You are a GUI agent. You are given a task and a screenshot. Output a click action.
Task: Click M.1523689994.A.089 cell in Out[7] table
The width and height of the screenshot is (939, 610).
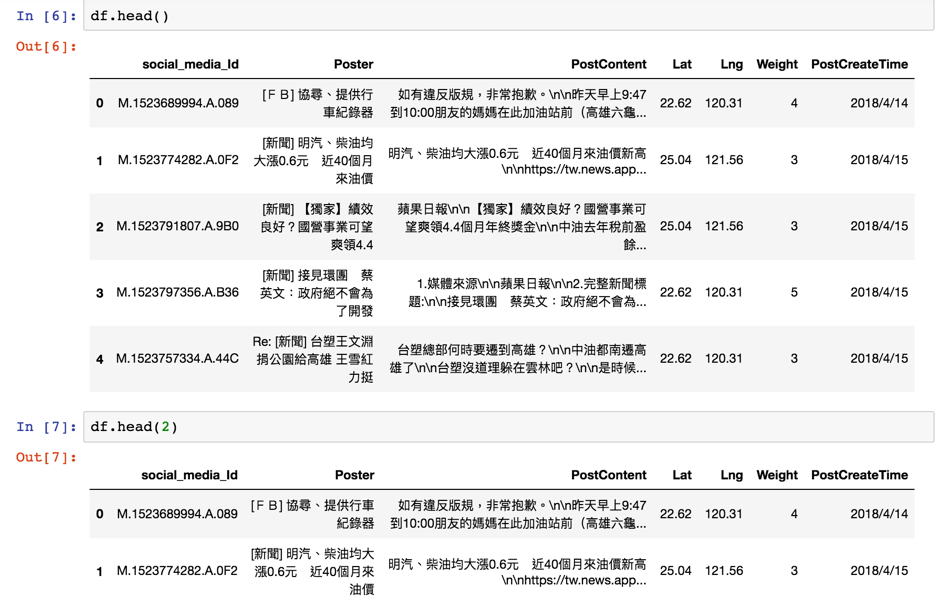coord(177,514)
